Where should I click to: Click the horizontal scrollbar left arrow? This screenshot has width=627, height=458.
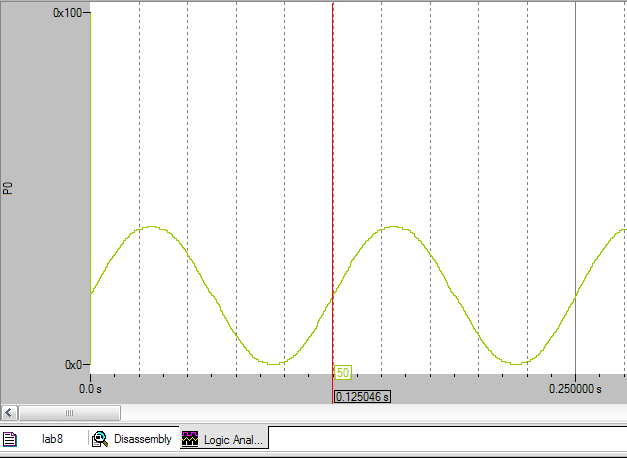click(9, 412)
